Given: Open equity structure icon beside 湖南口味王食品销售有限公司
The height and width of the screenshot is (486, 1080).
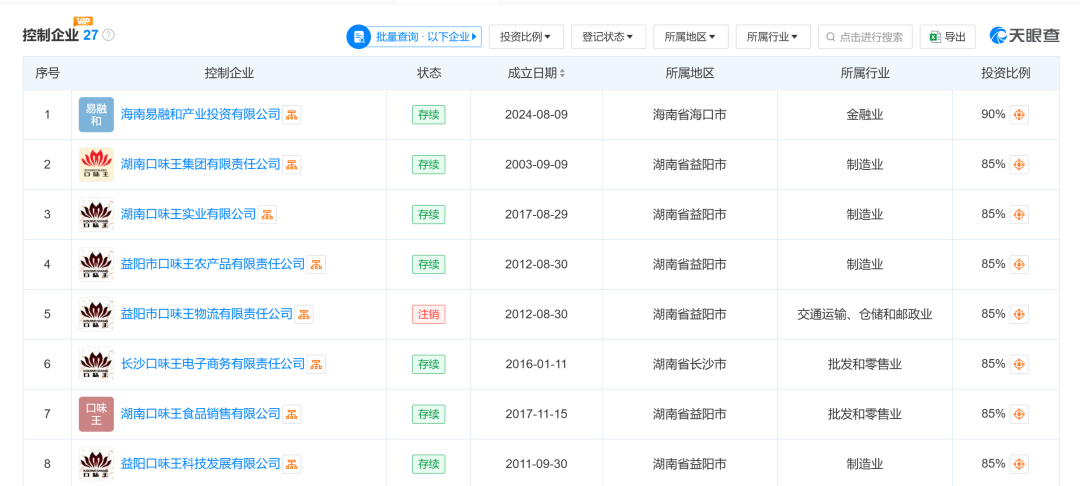Looking at the screenshot, I should click(x=291, y=414).
